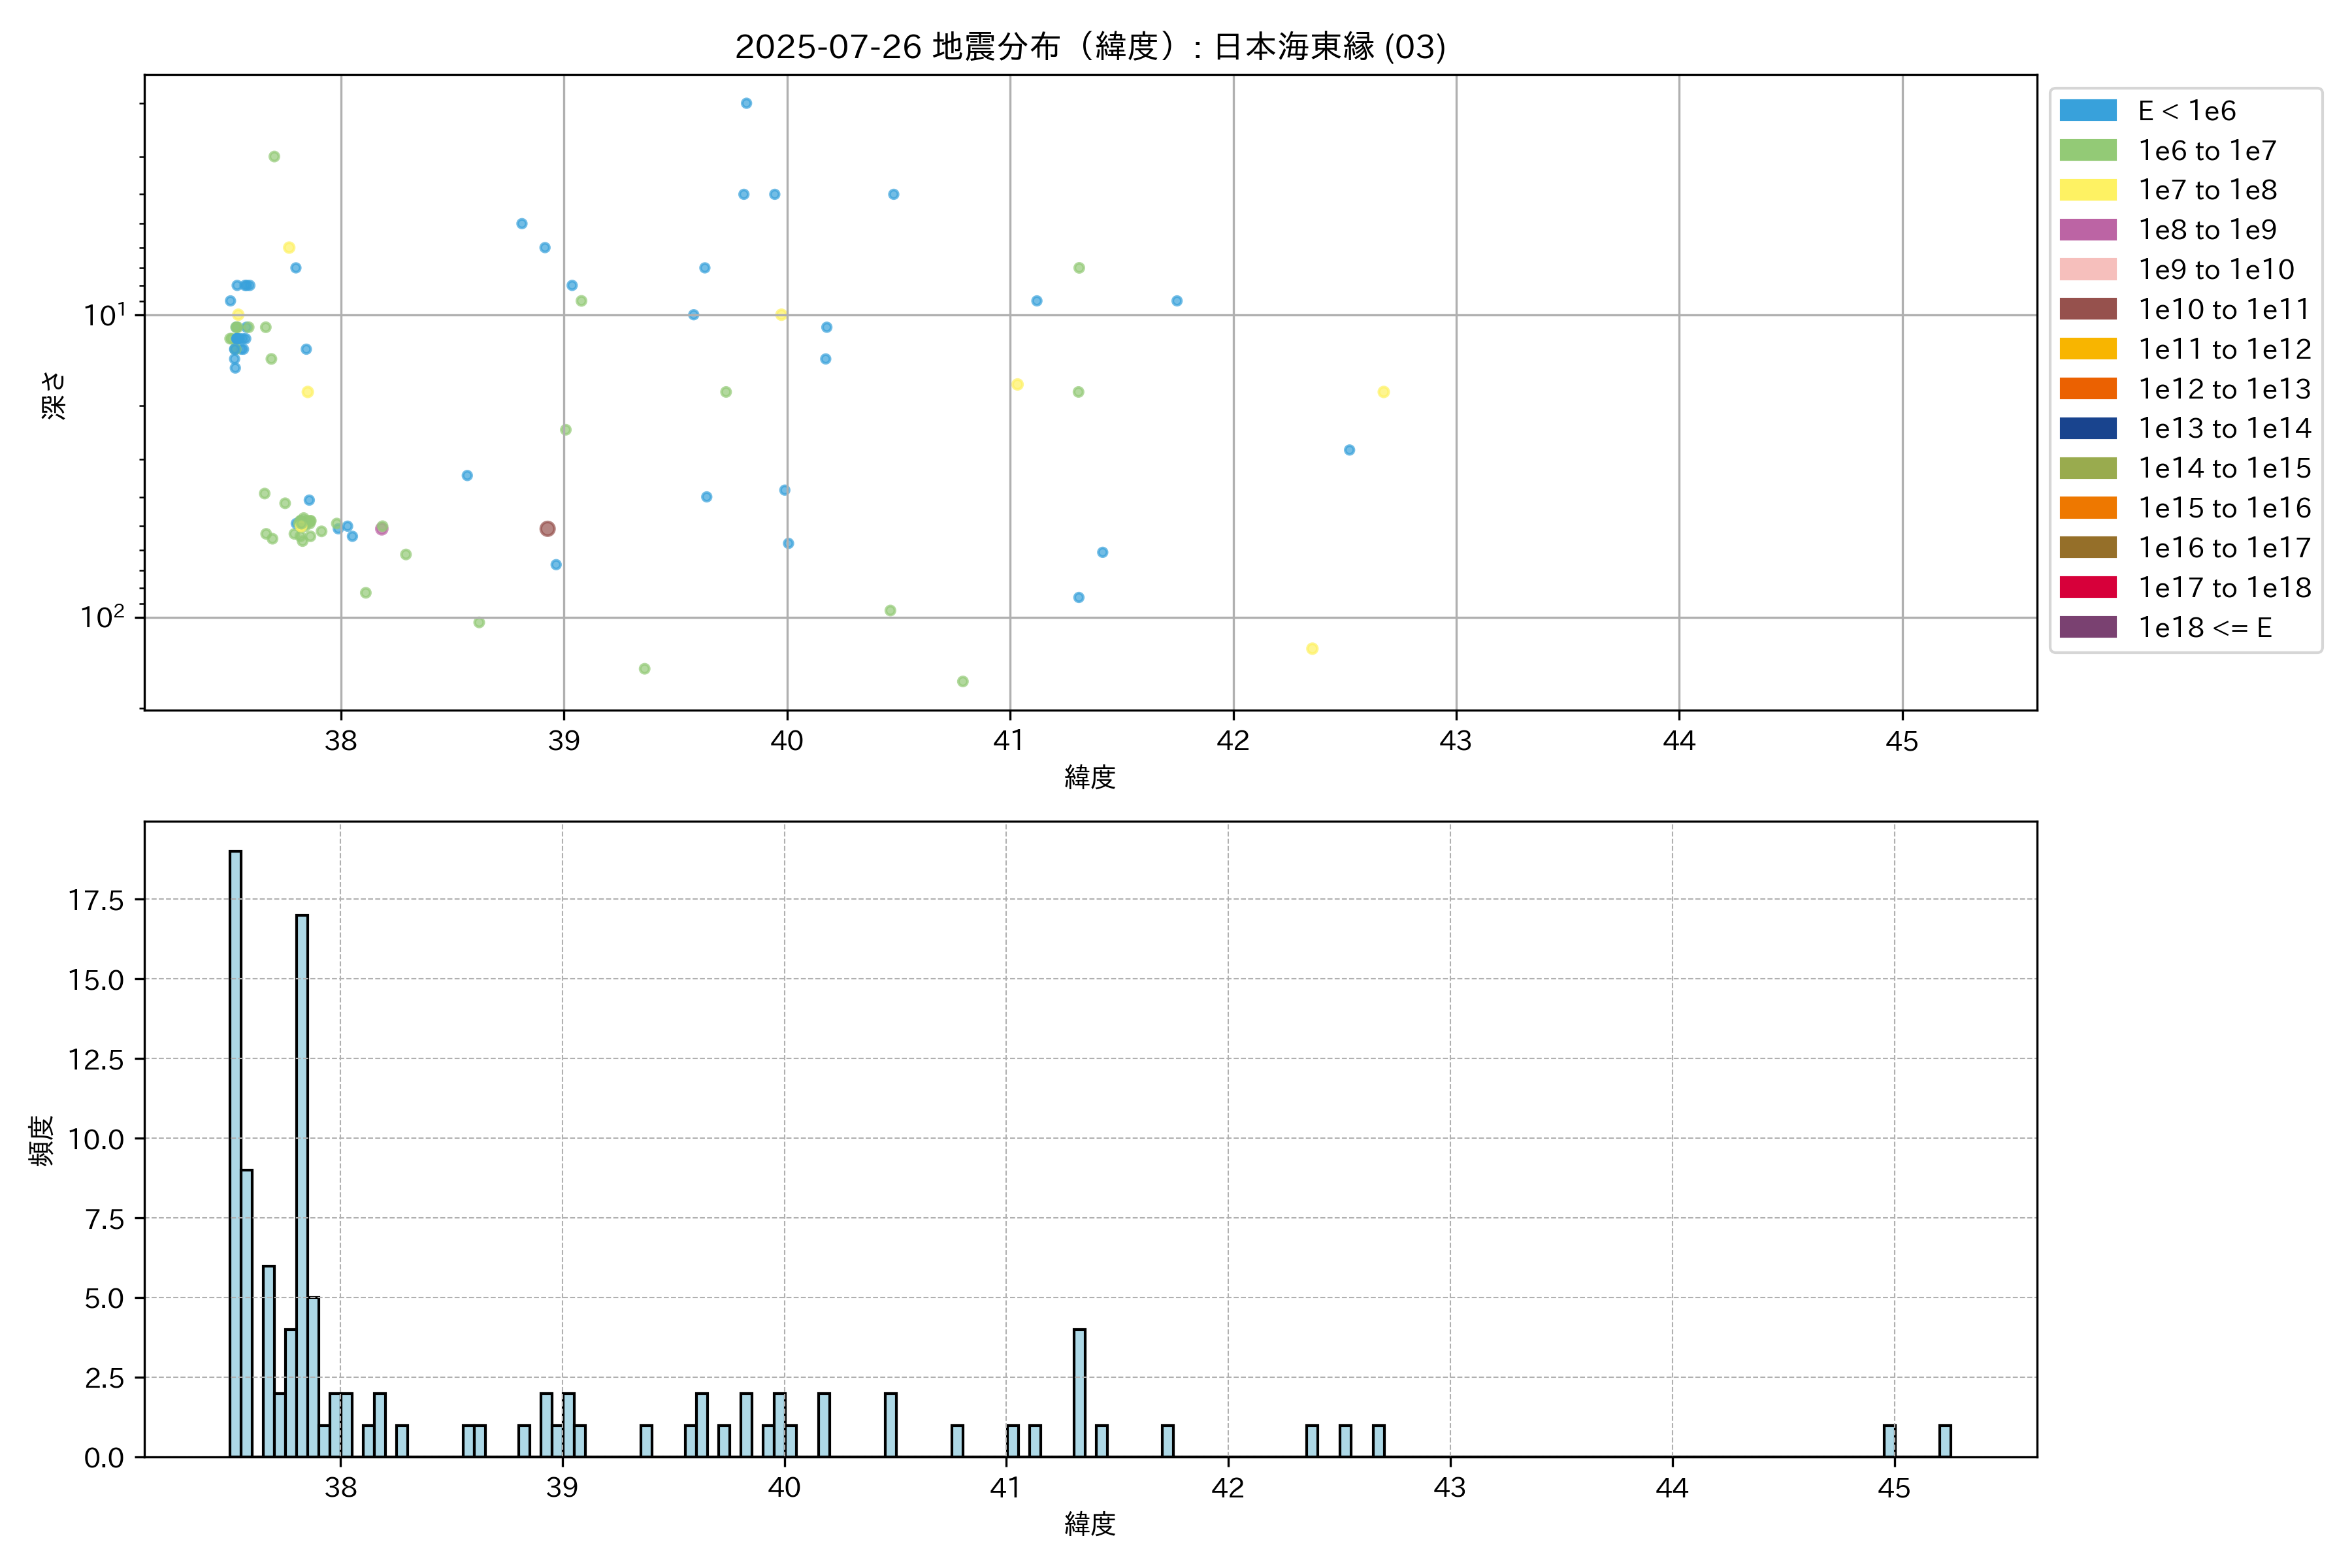Click the magenta 1e8 to 1e9 legend swatch
2352x1568 pixels.
click(2087, 229)
